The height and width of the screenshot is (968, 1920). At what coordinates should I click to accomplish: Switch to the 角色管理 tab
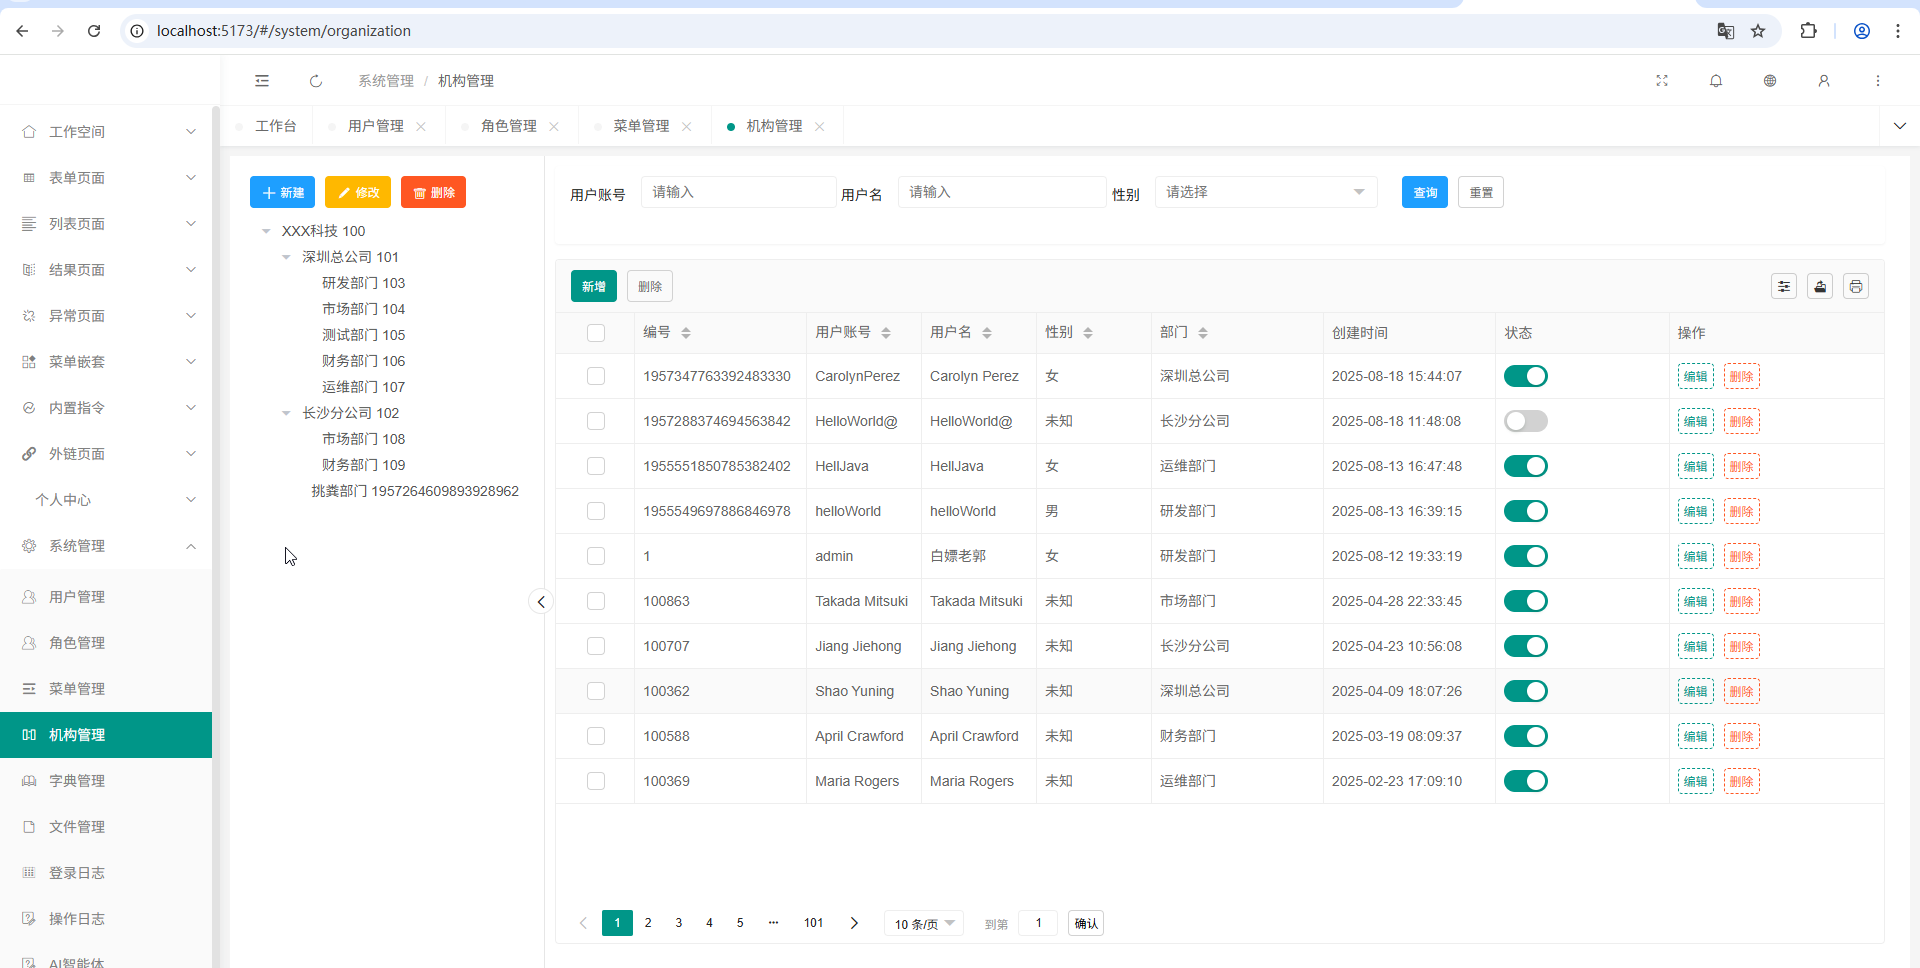pyautogui.click(x=509, y=126)
